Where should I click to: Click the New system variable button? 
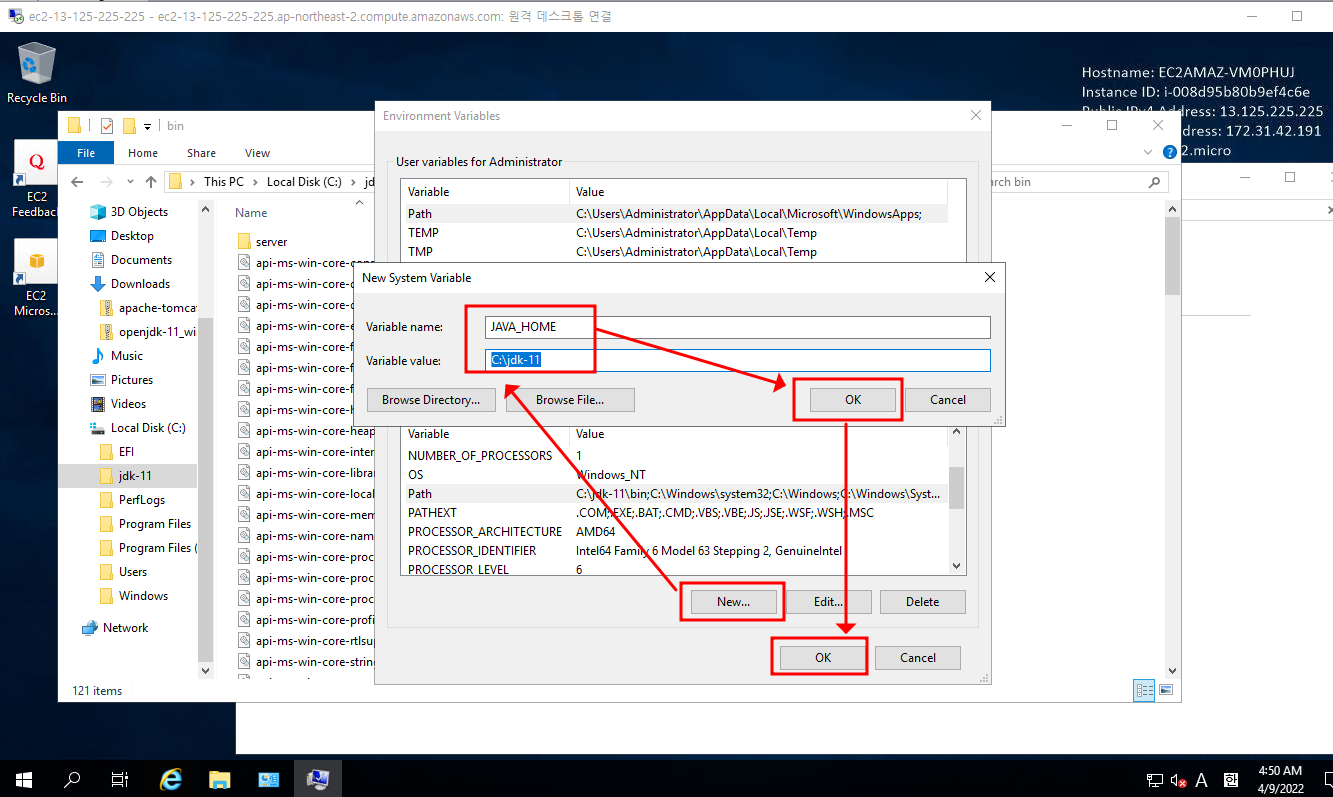(733, 602)
